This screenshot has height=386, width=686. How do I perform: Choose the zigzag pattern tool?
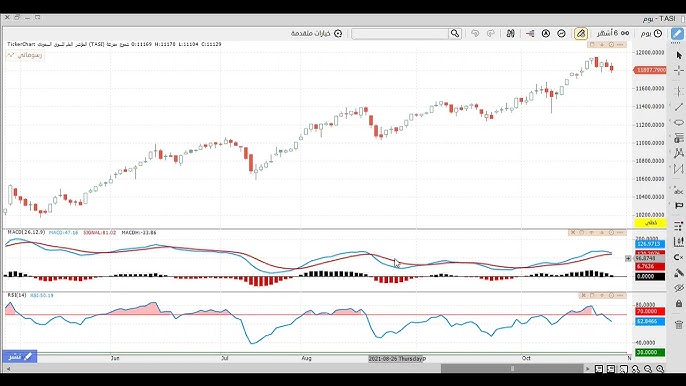[679, 168]
